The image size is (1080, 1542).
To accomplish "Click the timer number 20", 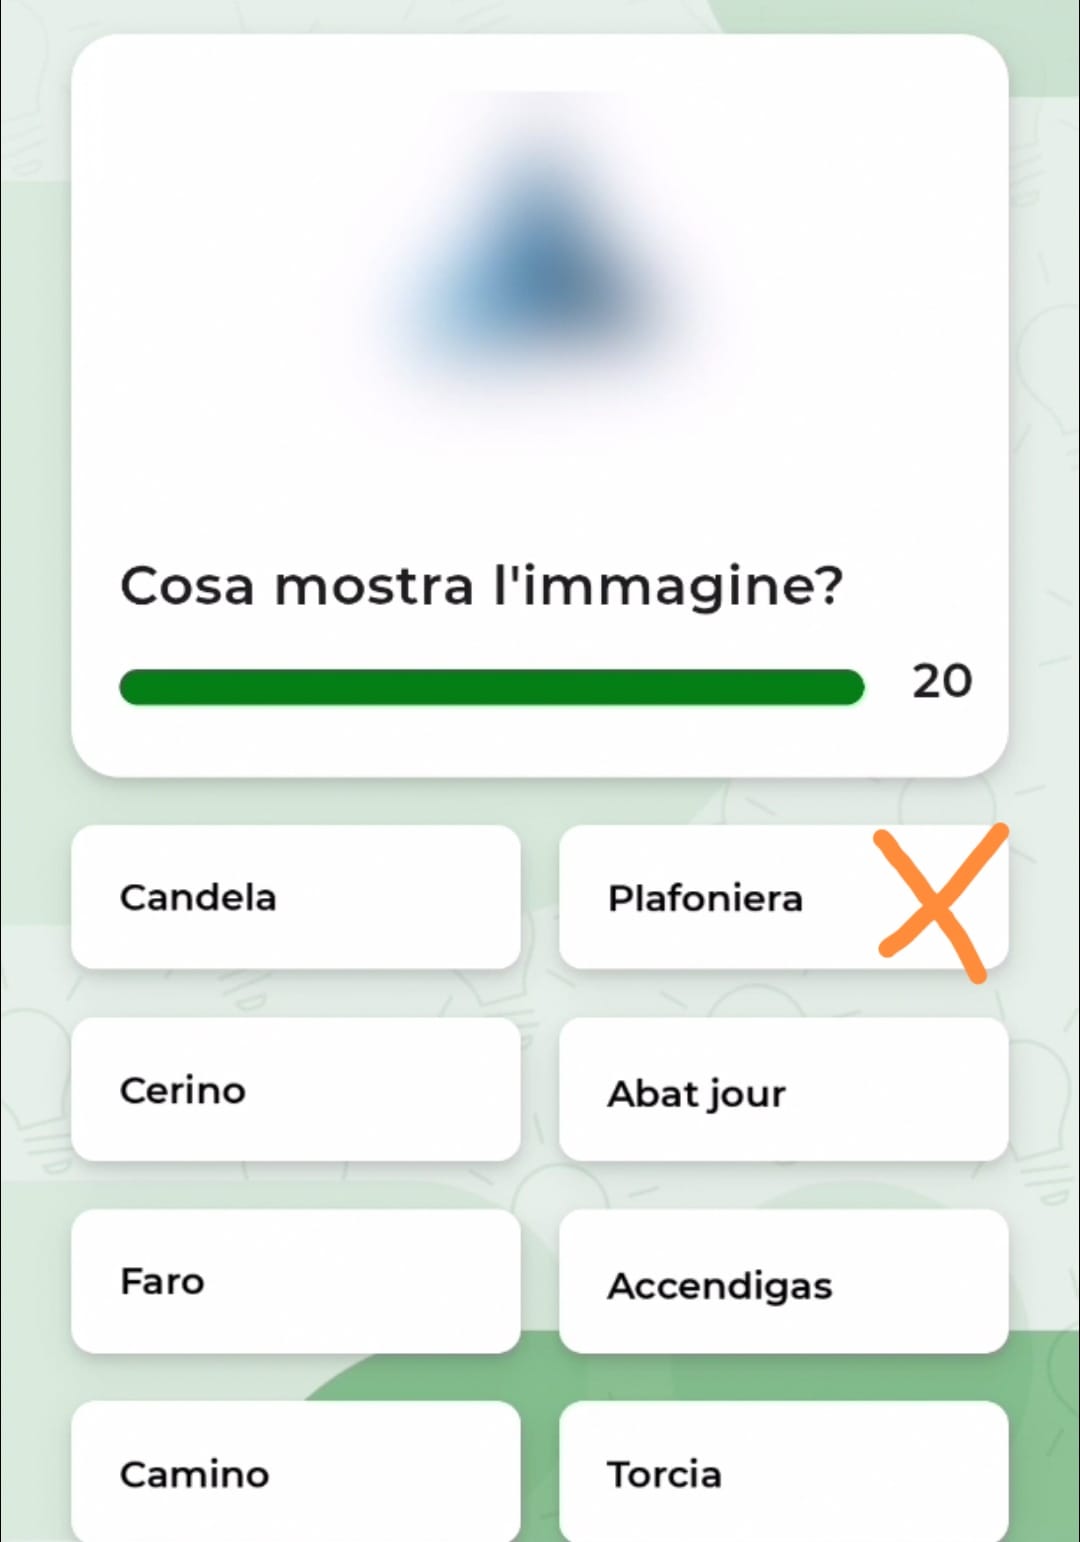I will point(942,682).
